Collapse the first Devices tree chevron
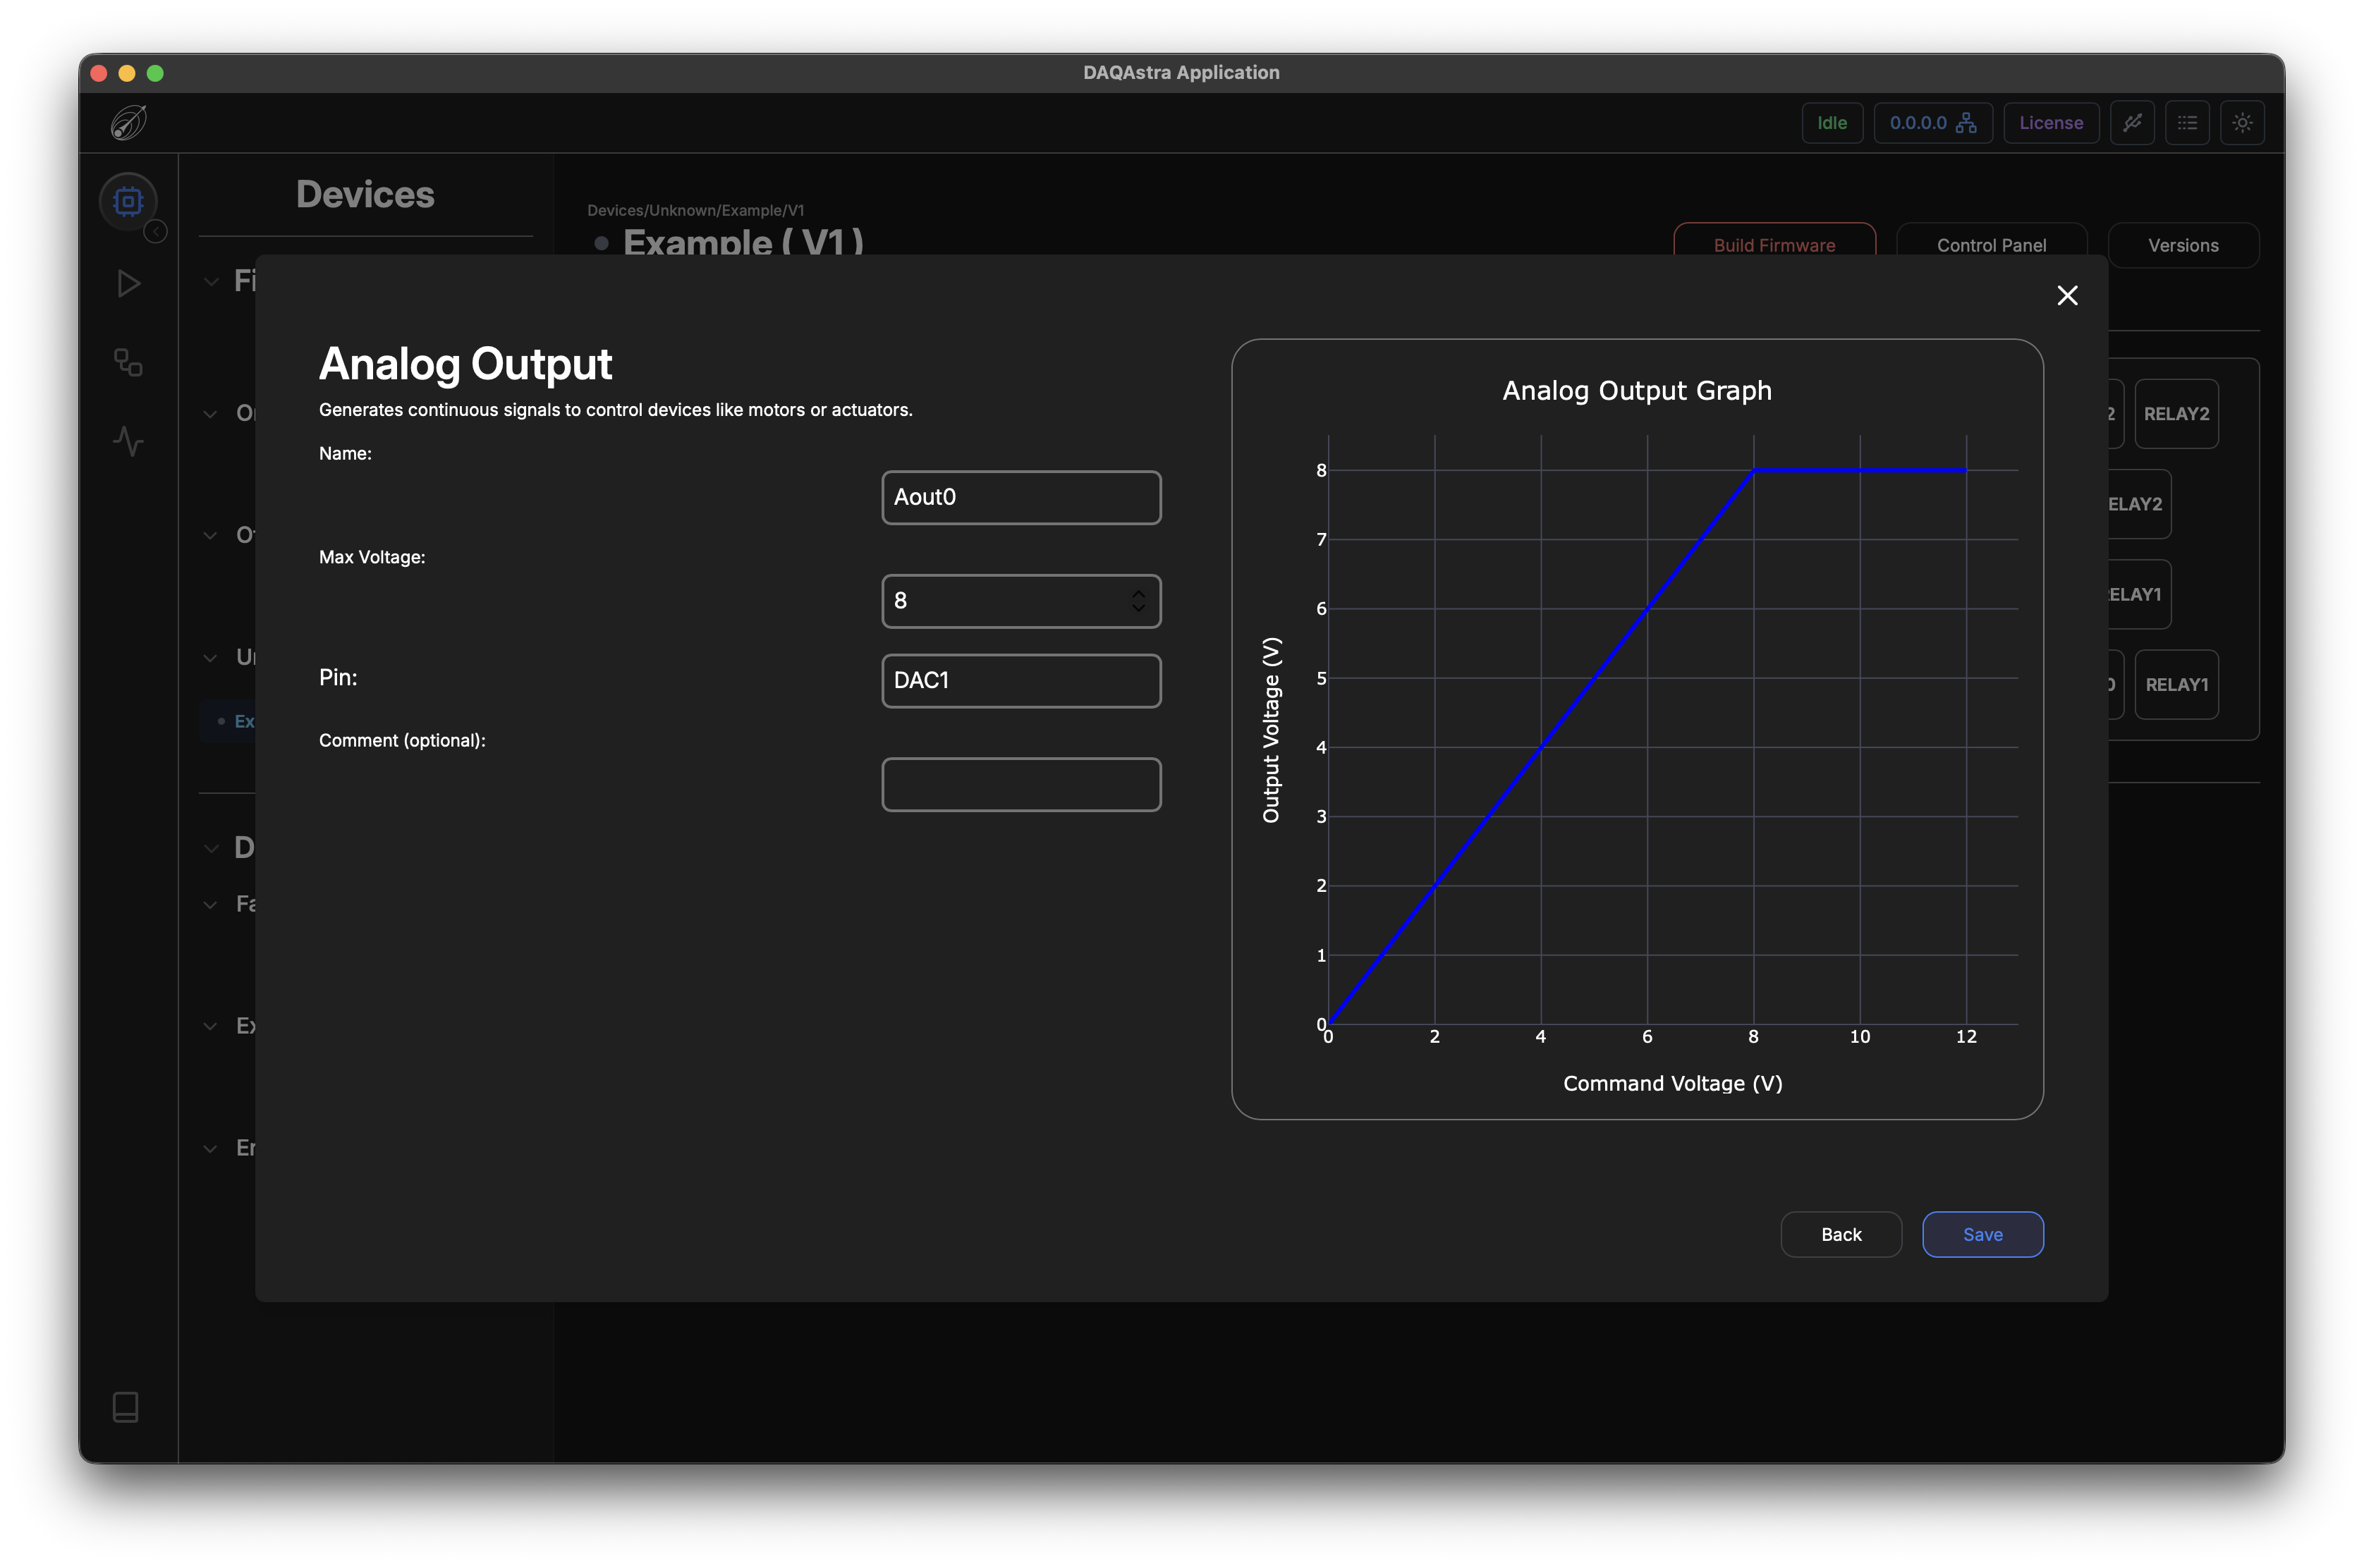2364x1568 pixels. pos(211,282)
